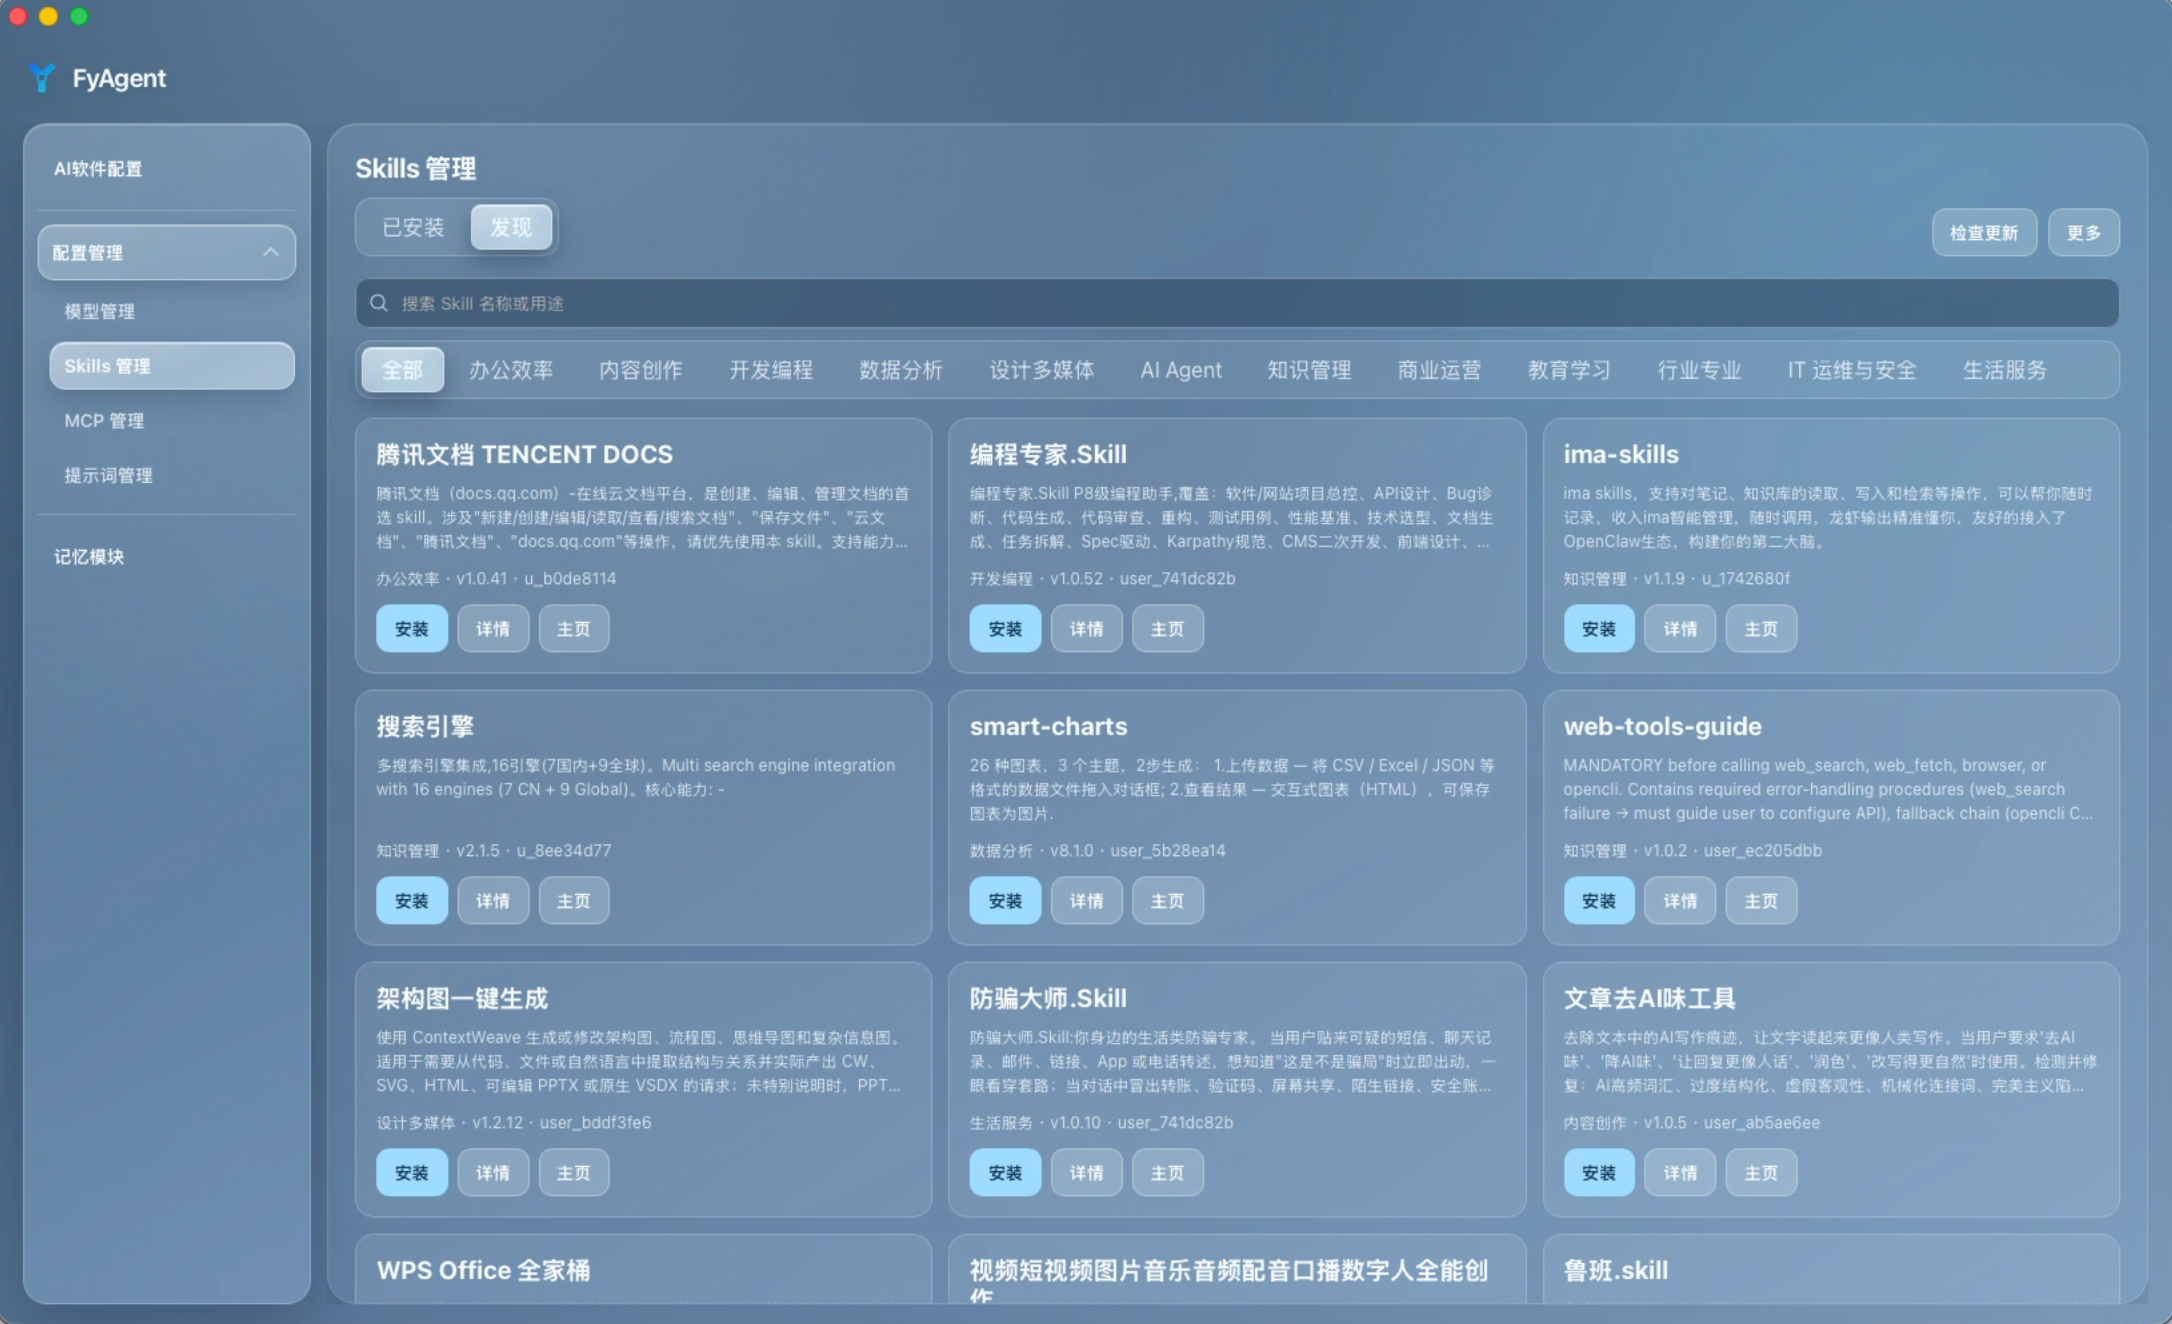The height and width of the screenshot is (1324, 2172).
Task: Install the 搜索引擎 skill
Action: click(412, 901)
